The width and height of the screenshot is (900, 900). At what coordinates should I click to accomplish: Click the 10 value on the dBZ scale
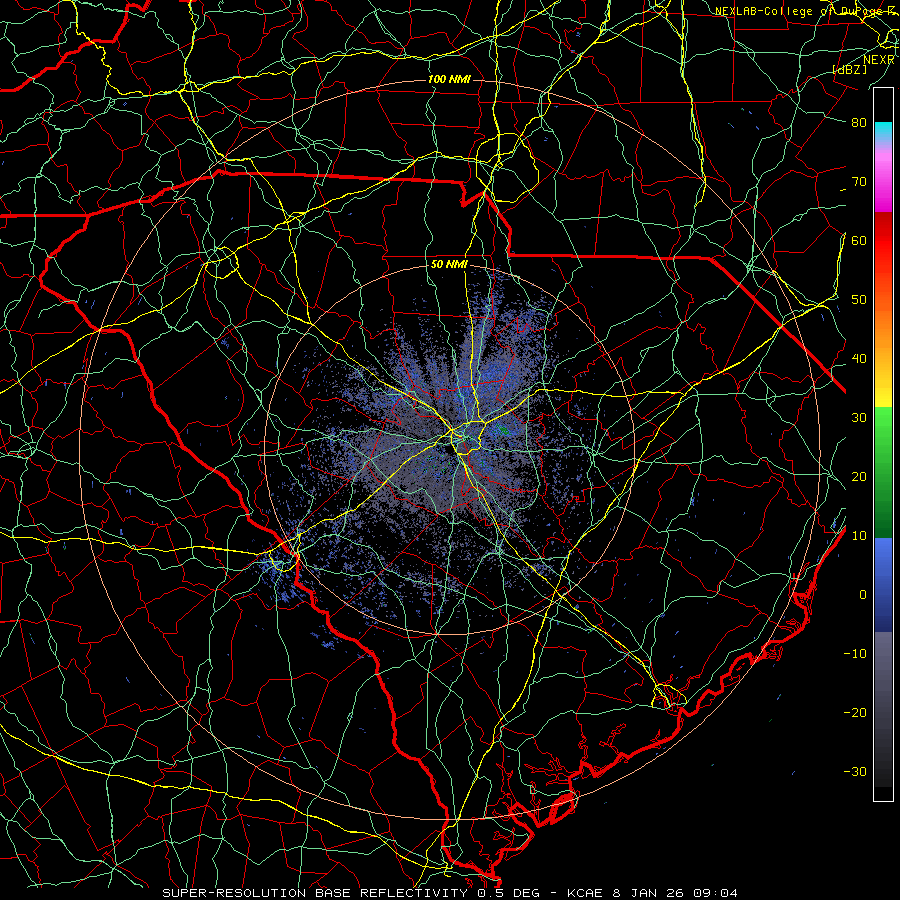(859, 536)
